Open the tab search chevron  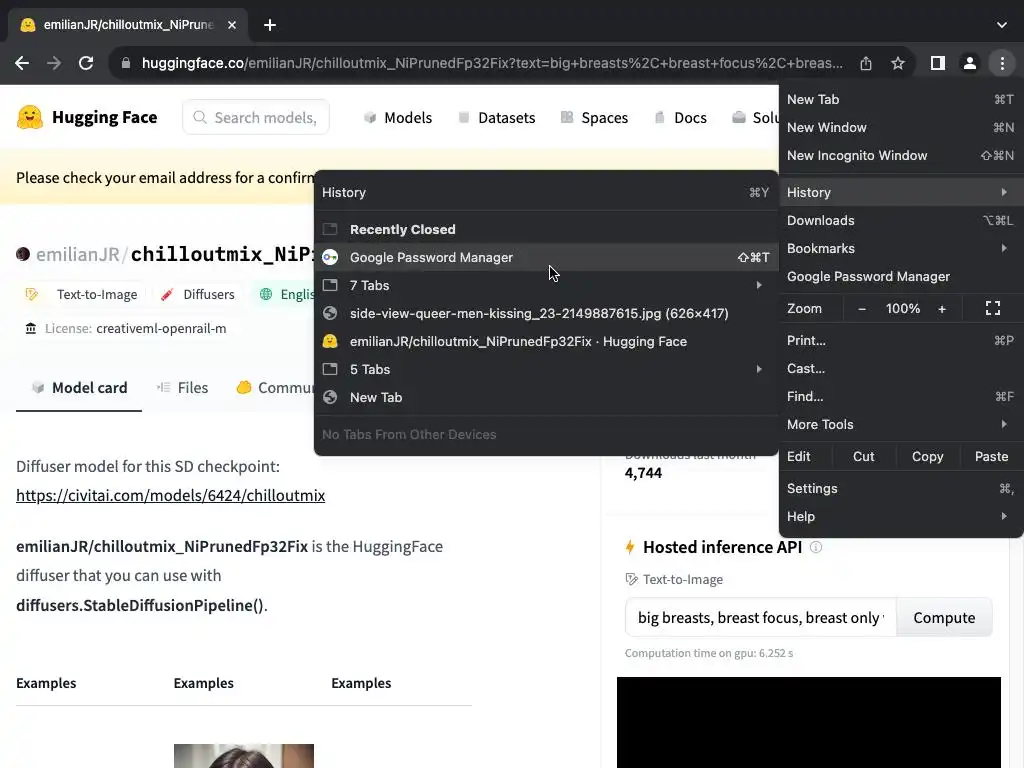coord(1002,25)
